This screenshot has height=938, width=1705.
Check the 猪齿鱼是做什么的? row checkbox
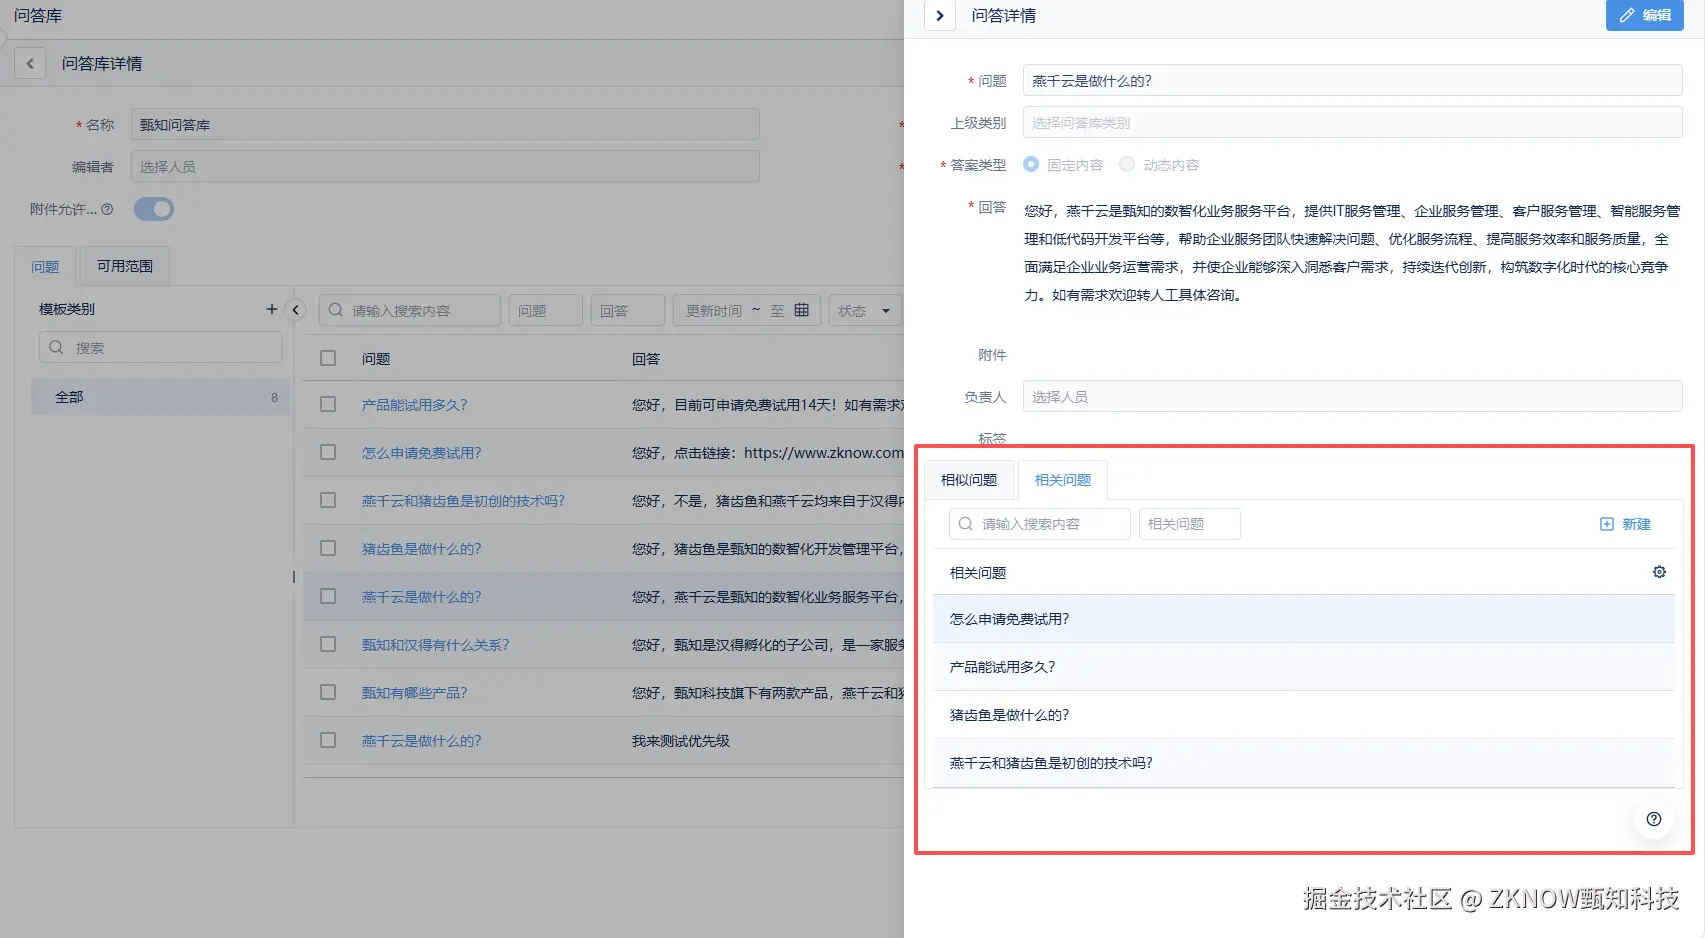(328, 548)
